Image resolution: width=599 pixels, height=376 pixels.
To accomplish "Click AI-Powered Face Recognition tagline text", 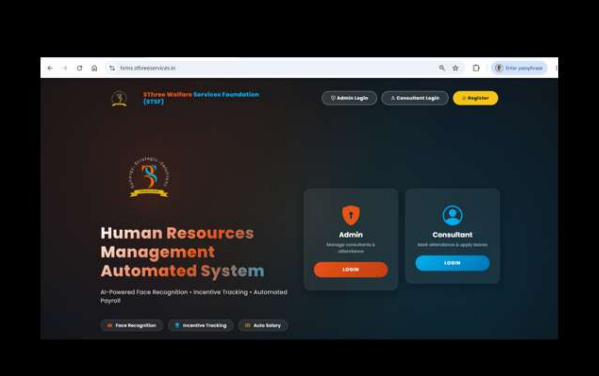I will [x=194, y=296].
